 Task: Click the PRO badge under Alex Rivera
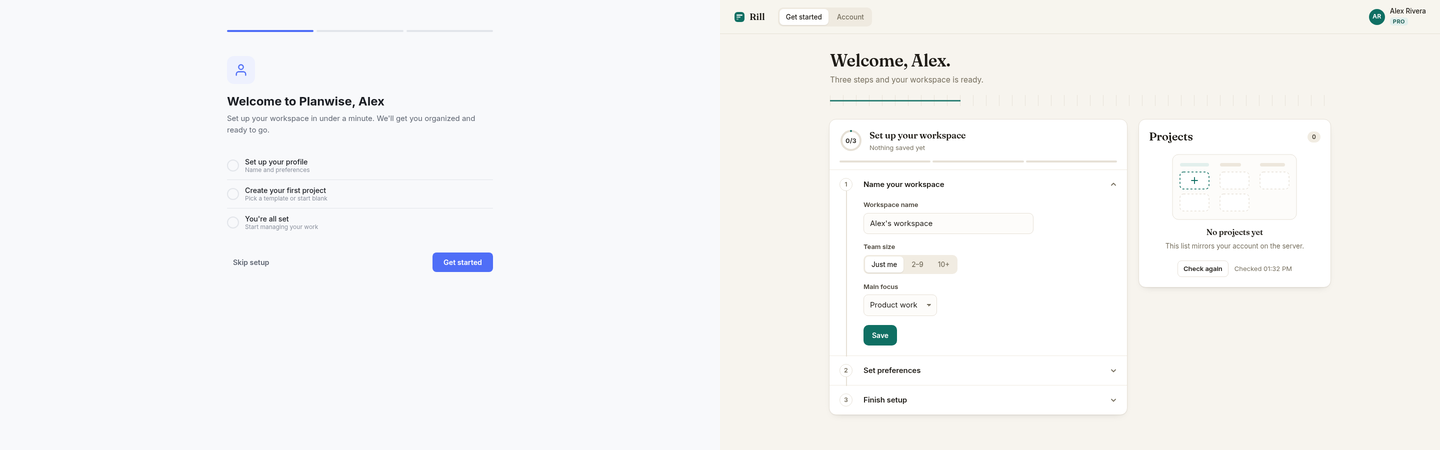pyautogui.click(x=1398, y=21)
